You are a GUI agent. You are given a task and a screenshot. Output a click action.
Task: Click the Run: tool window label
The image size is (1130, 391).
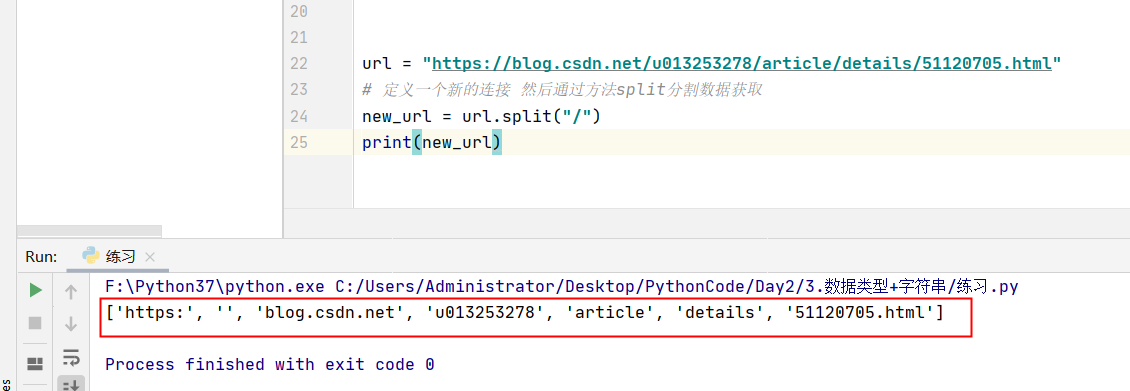pyautogui.click(x=41, y=256)
